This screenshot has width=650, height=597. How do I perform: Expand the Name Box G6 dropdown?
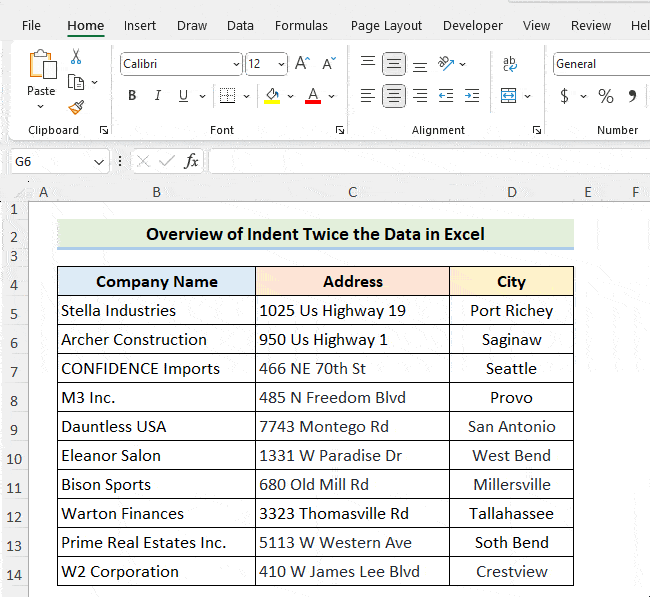click(99, 162)
